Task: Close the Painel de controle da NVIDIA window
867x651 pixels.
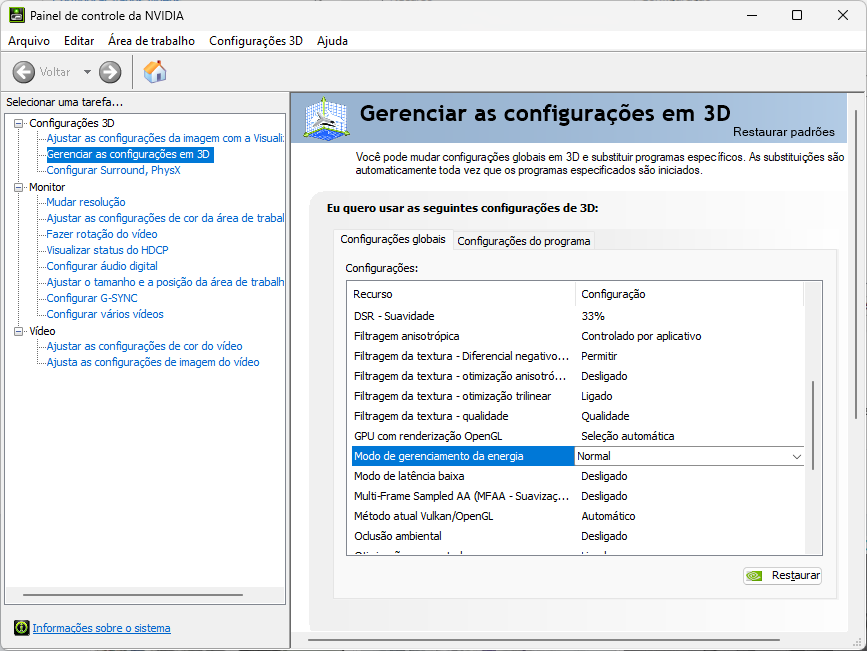Action: [x=843, y=15]
